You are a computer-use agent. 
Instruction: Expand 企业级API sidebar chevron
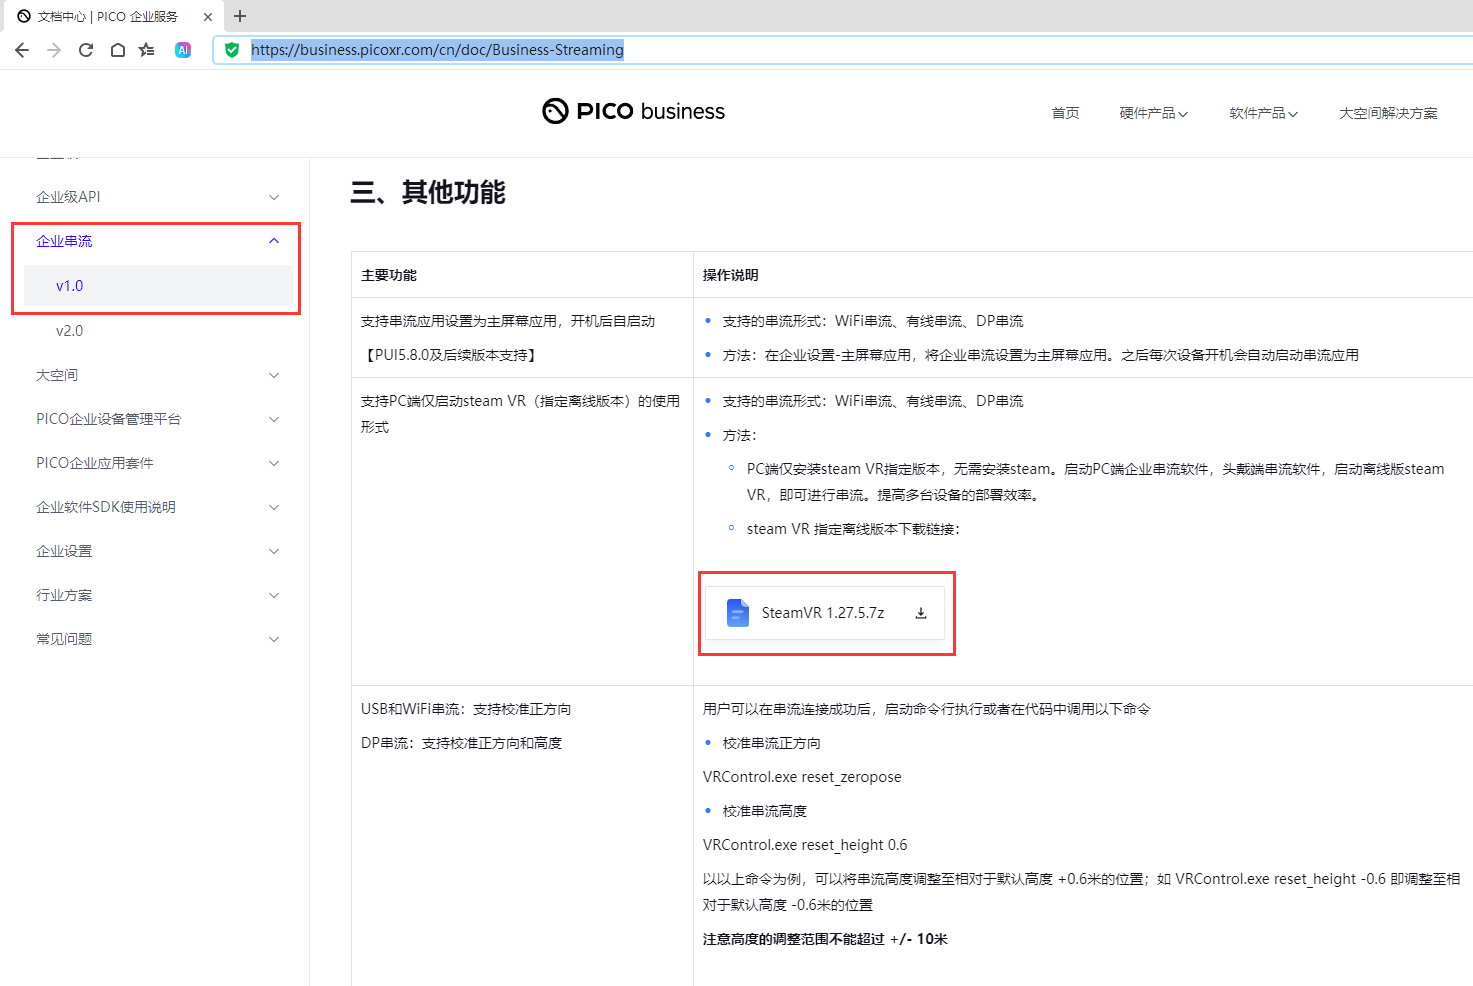click(x=274, y=197)
